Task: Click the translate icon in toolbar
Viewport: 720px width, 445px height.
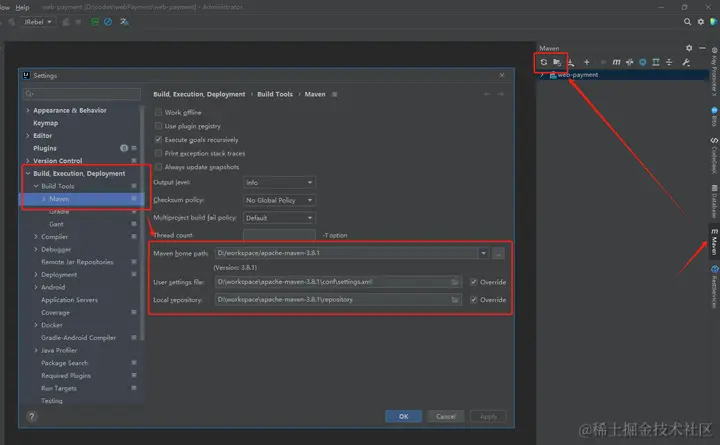Action: (x=124, y=22)
